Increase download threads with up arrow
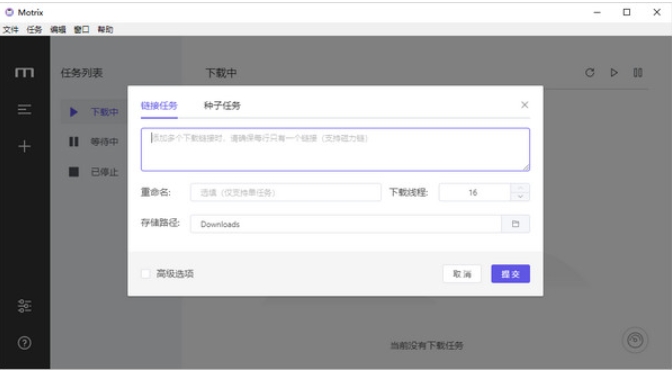672x372 pixels. click(x=520, y=188)
